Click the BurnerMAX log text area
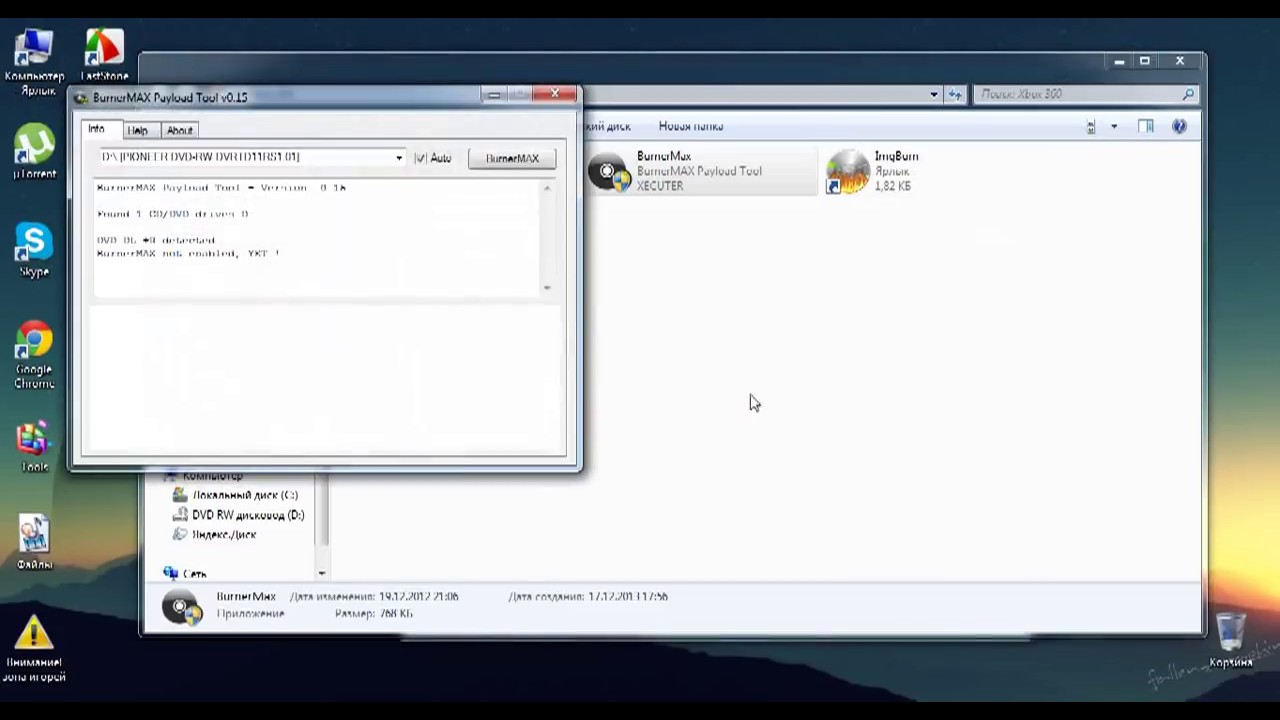Screen dimensions: 1280x720 point(316,238)
